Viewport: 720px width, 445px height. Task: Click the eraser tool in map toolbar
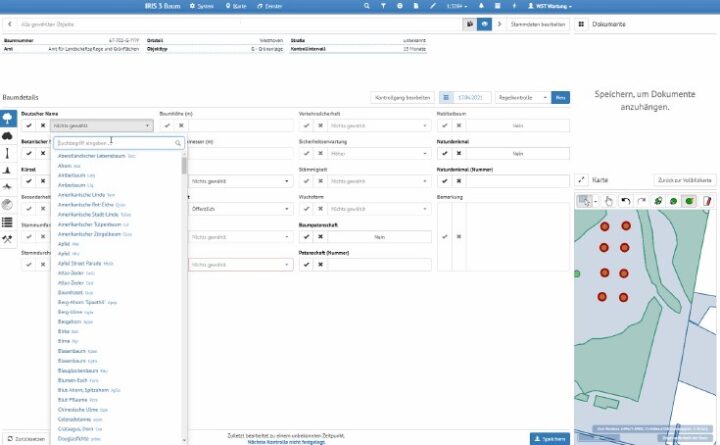pos(706,201)
